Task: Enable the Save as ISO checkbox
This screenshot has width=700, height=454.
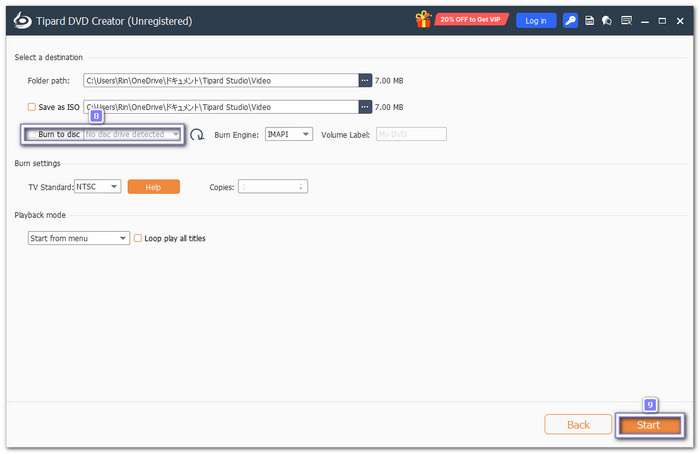Action: [32, 107]
